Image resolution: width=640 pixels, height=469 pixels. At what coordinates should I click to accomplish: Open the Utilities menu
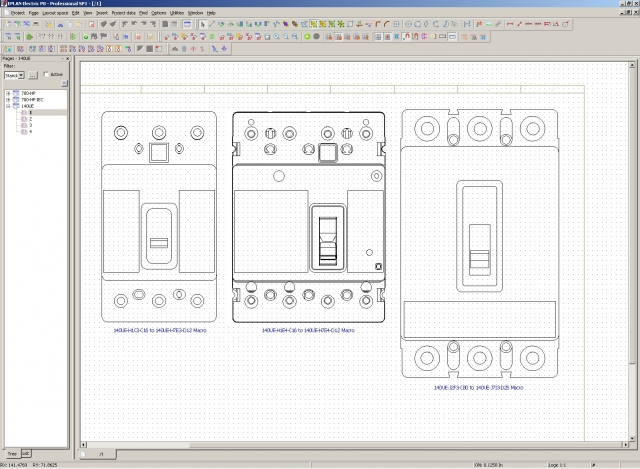pyautogui.click(x=177, y=13)
